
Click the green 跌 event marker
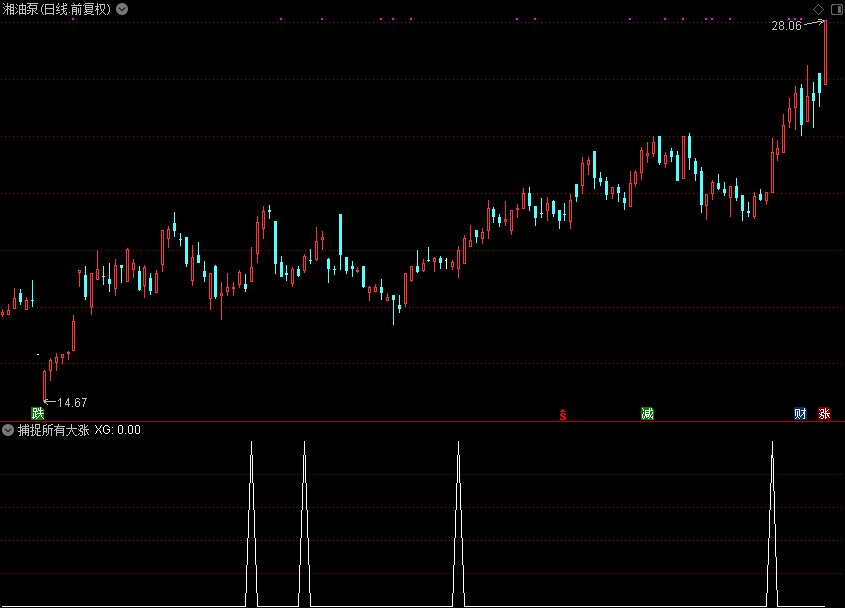click(x=38, y=413)
